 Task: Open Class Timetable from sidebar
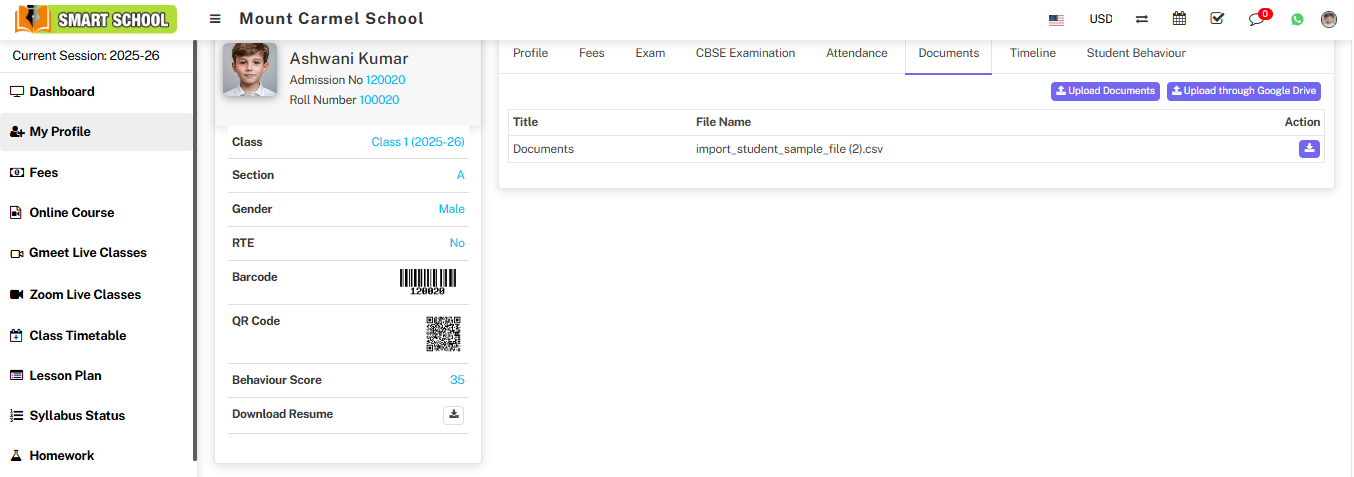[77, 336]
